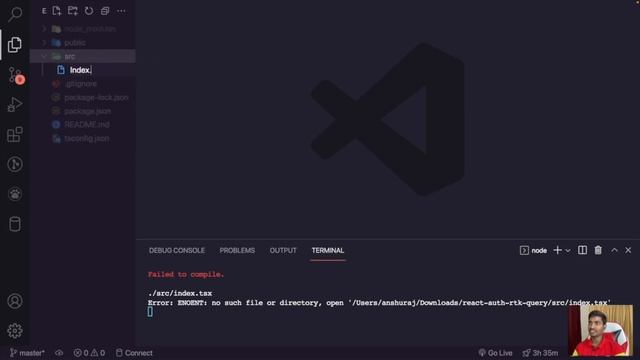Viewport: 640px width, 360px height.
Task: Open the Explorer view icon
Action: pos(15,44)
